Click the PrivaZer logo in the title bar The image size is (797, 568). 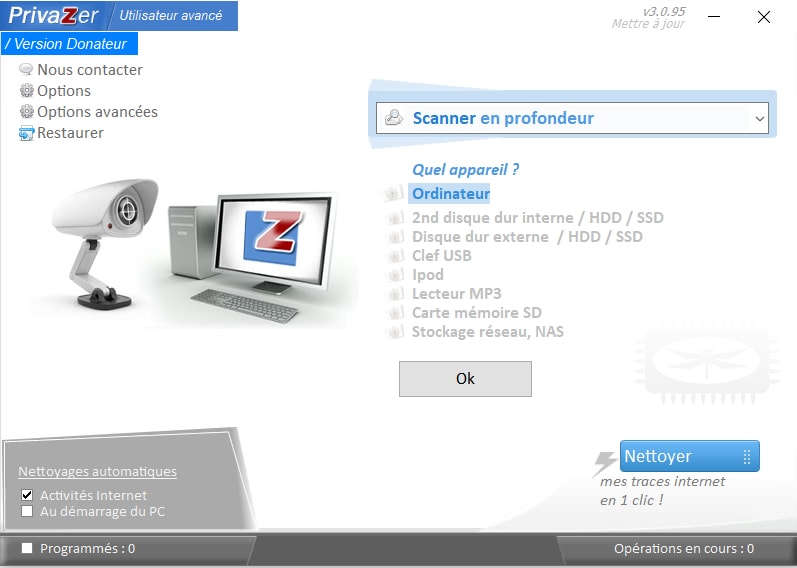53,15
